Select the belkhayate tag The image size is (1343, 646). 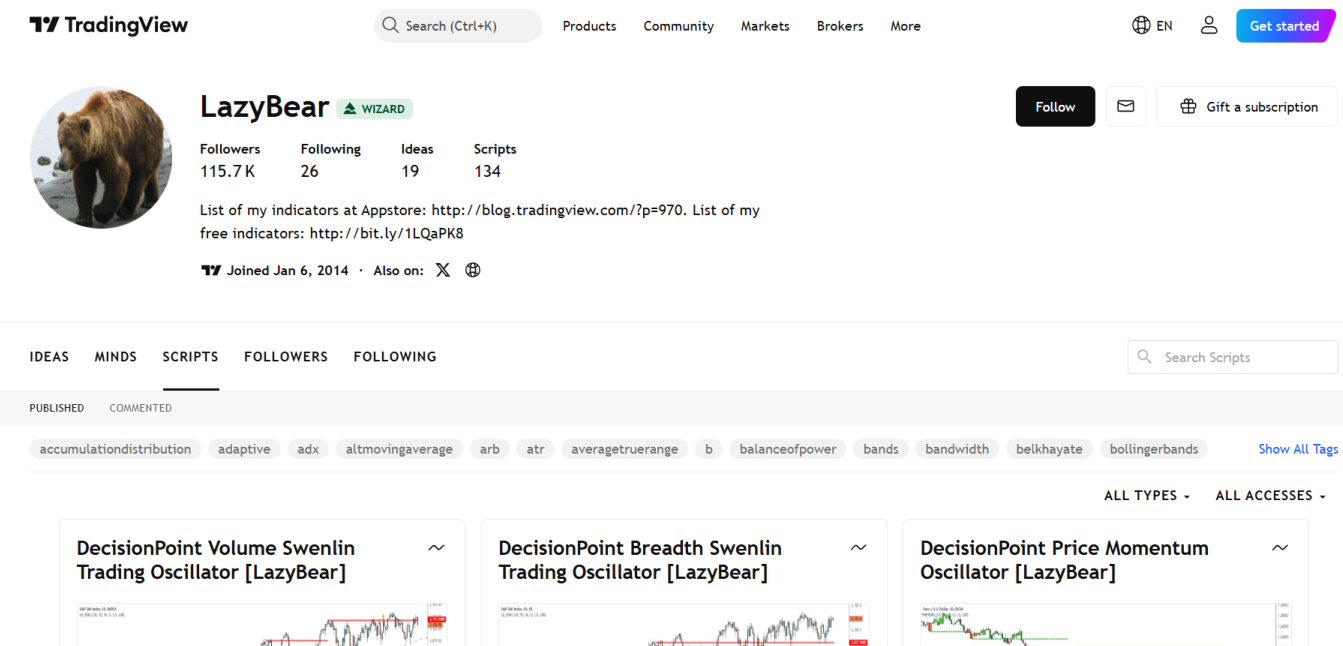coord(1049,449)
